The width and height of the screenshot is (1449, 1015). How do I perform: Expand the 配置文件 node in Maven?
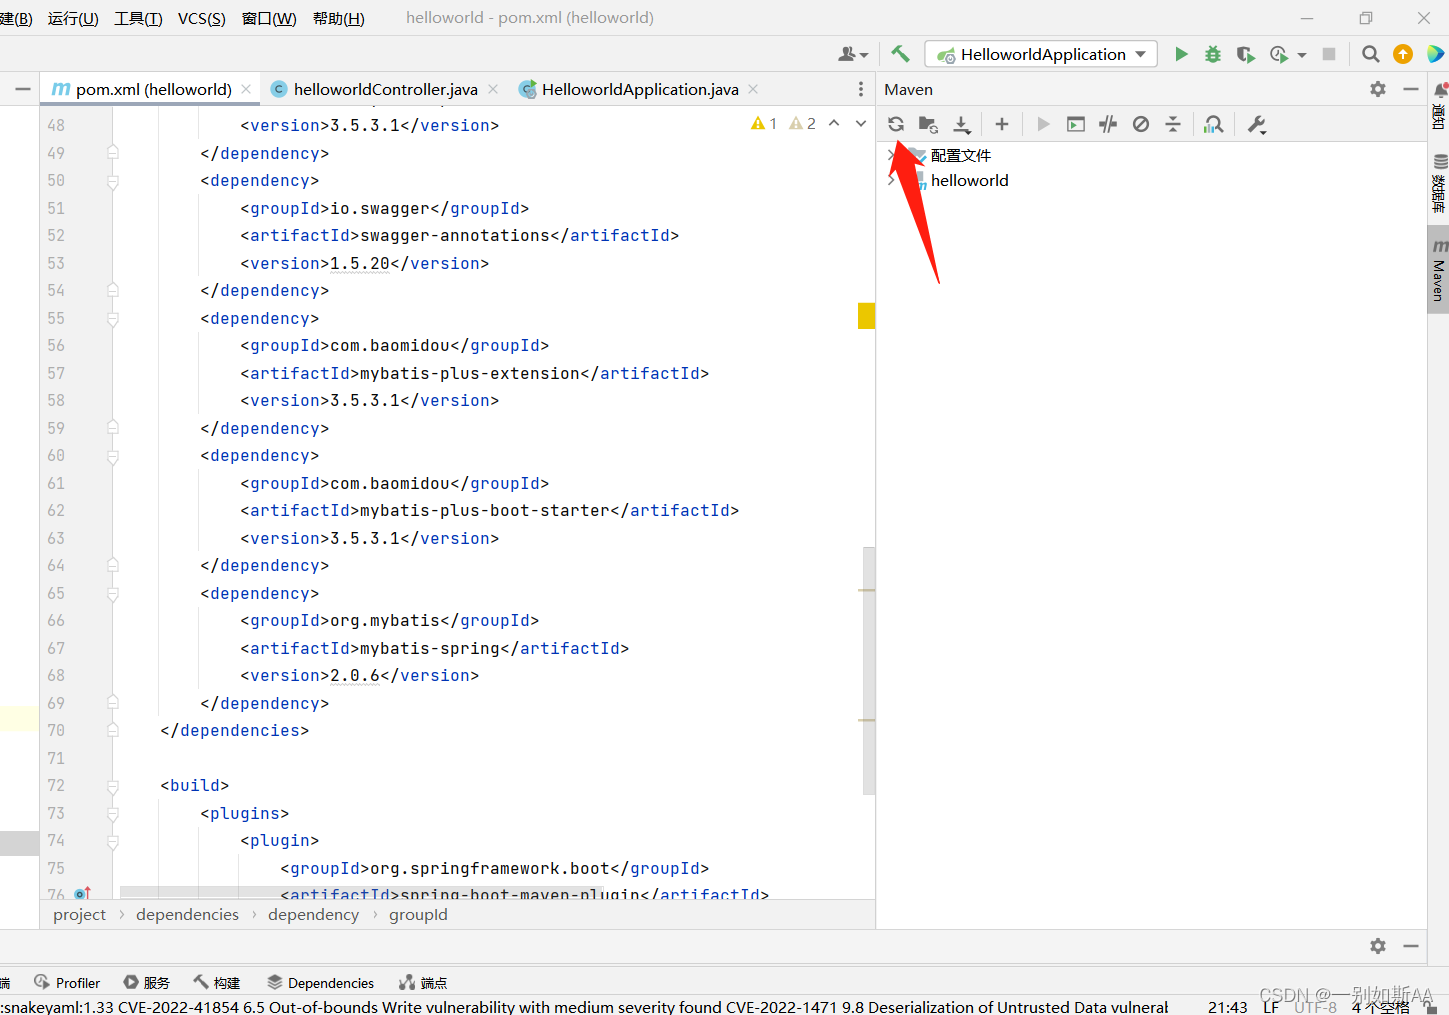[891, 155]
